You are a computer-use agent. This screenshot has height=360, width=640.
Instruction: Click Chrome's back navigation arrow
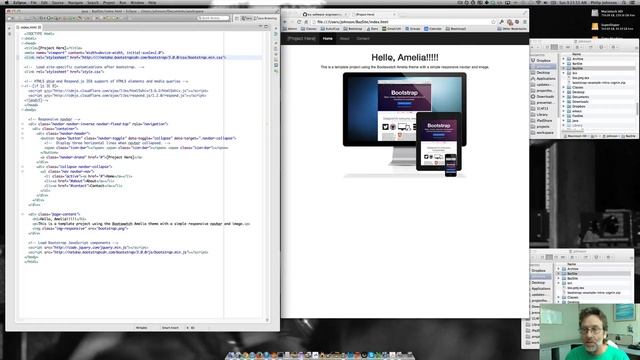(285, 22)
